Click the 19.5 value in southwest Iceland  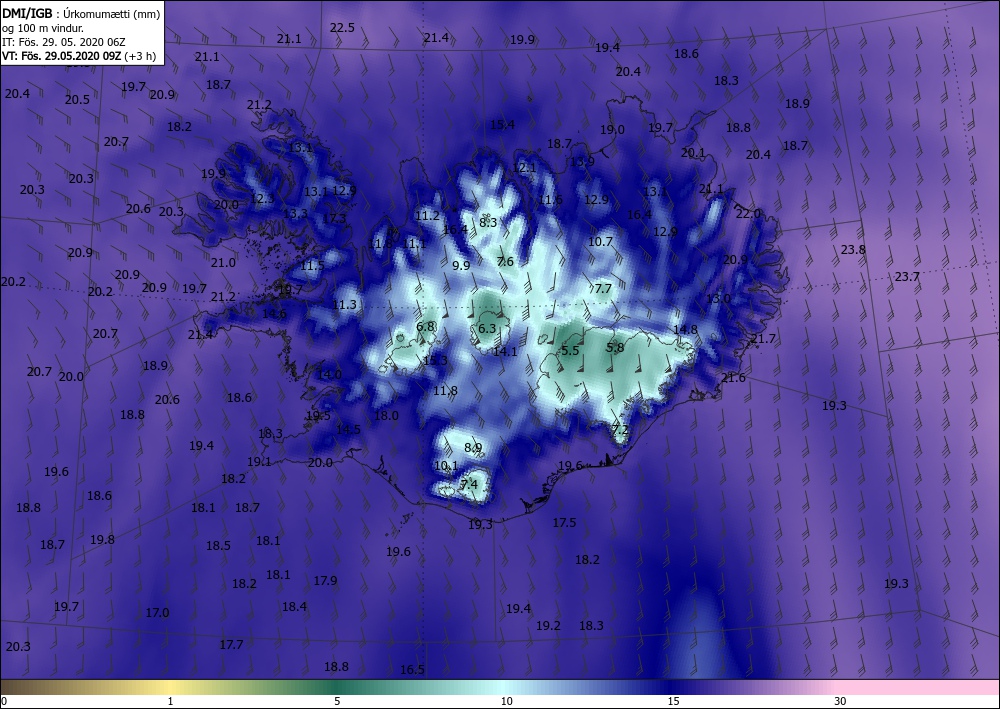click(x=318, y=416)
